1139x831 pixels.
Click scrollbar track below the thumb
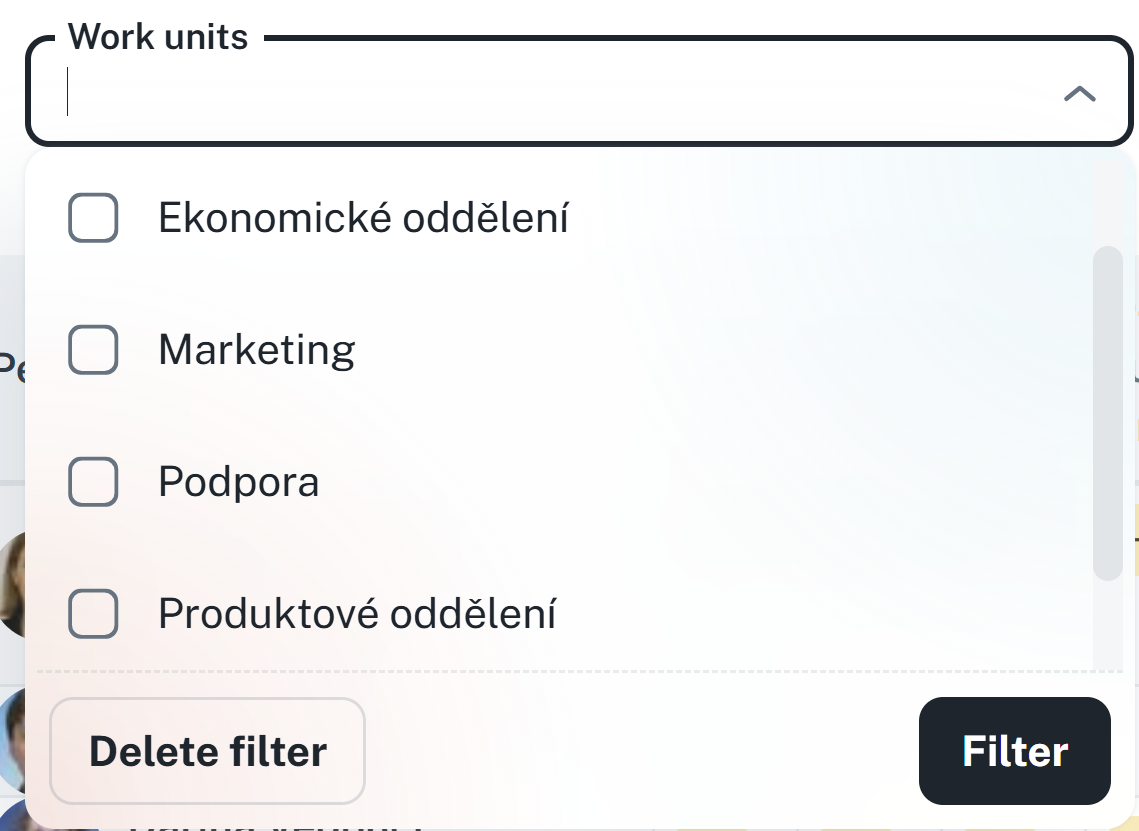click(x=1107, y=625)
